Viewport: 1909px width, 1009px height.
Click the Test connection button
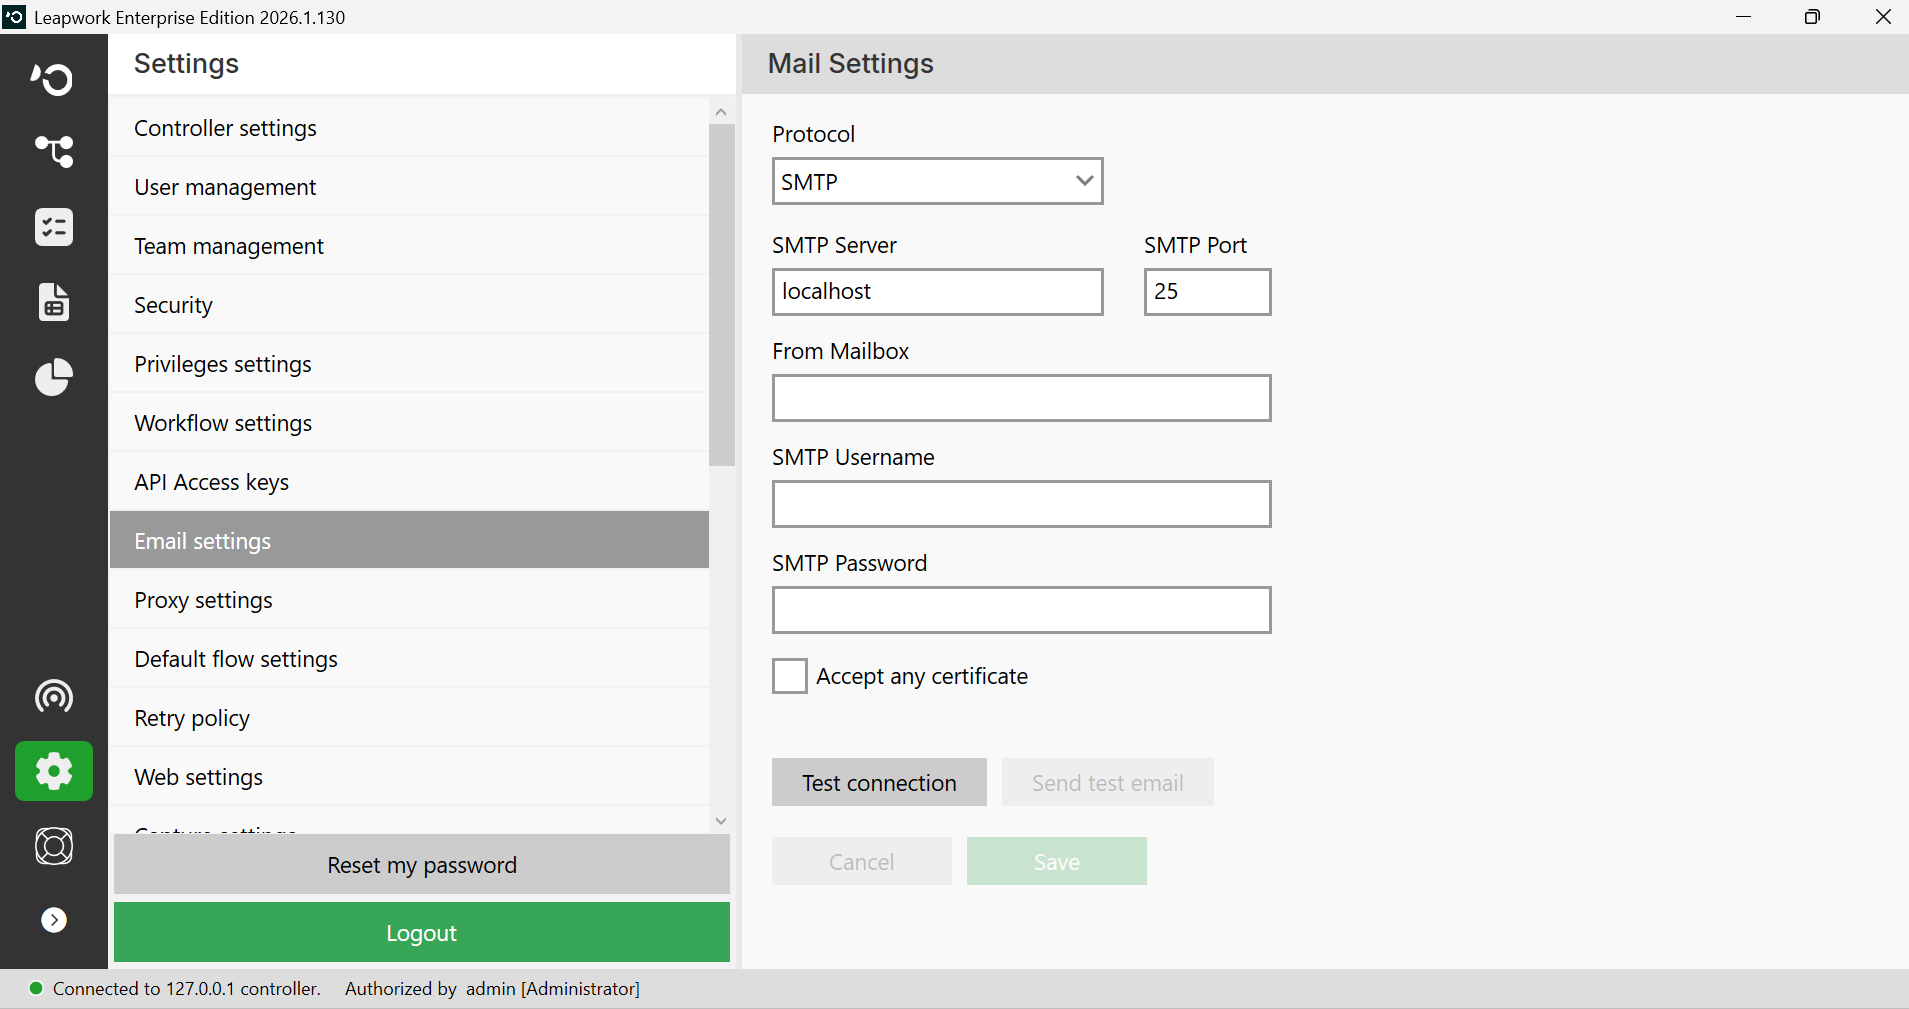click(x=879, y=782)
